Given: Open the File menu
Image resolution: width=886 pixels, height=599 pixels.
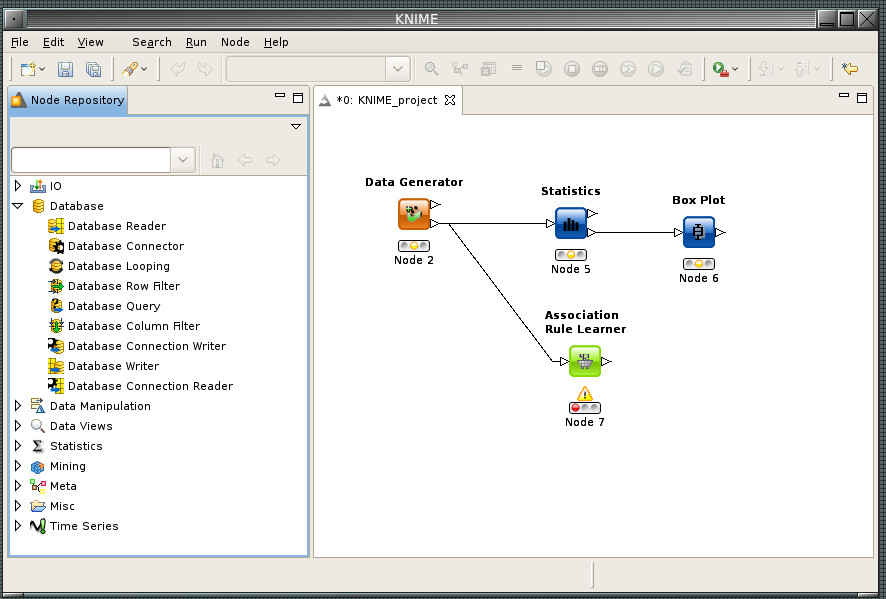Looking at the screenshot, I should (x=19, y=42).
